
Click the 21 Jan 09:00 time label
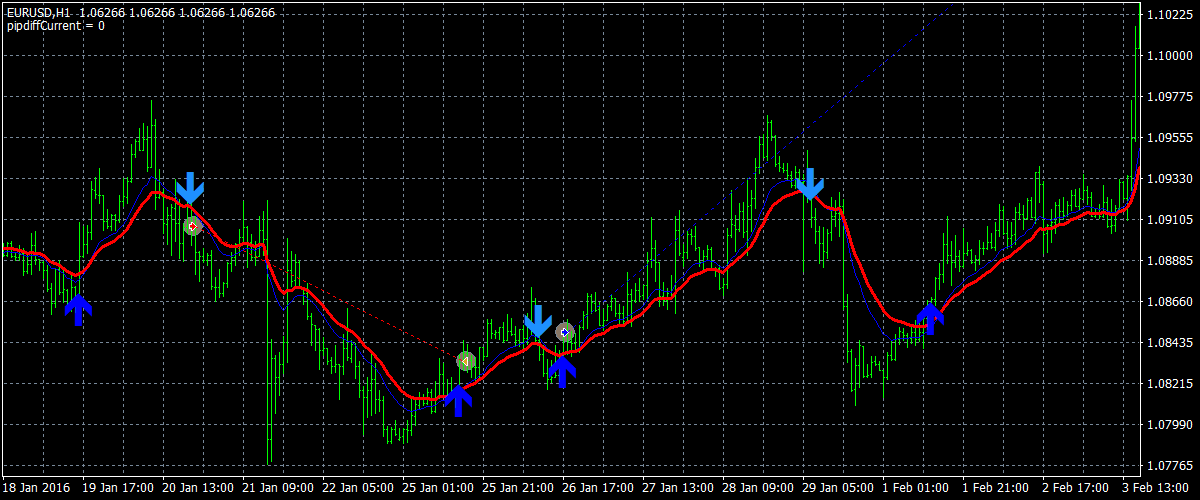click(278, 489)
